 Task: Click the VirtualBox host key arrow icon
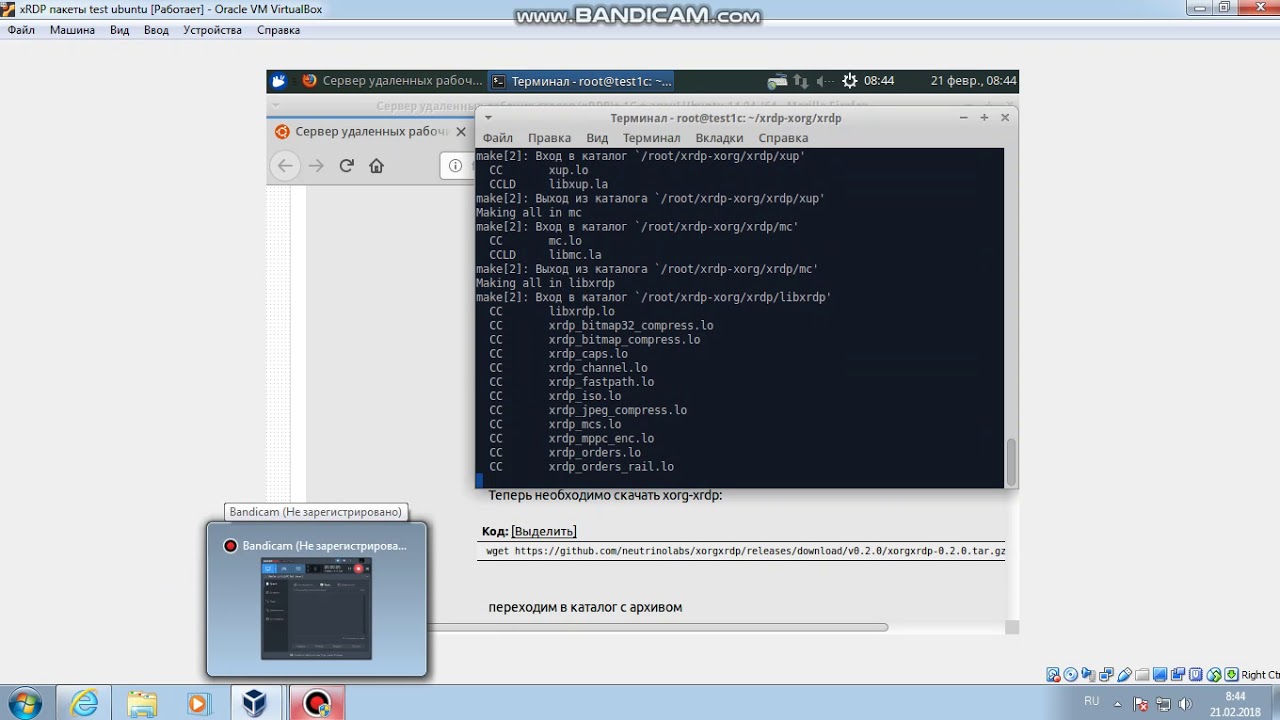coord(1232,675)
